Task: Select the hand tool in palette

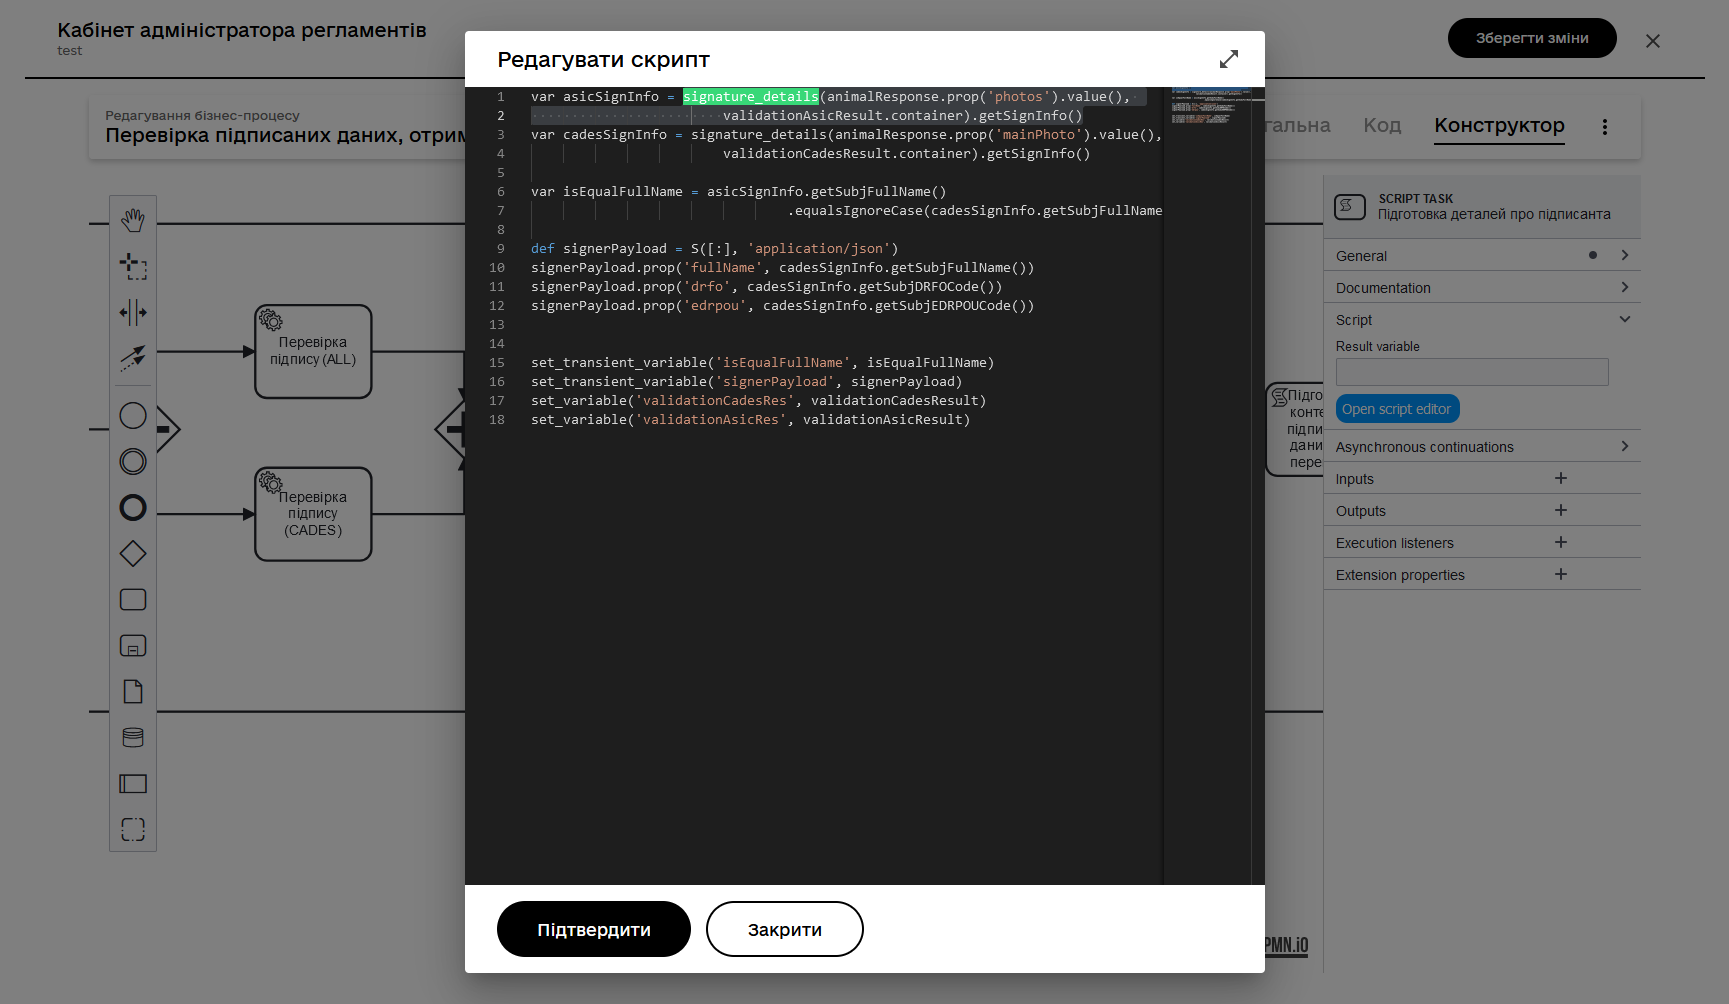Action: 133,220
